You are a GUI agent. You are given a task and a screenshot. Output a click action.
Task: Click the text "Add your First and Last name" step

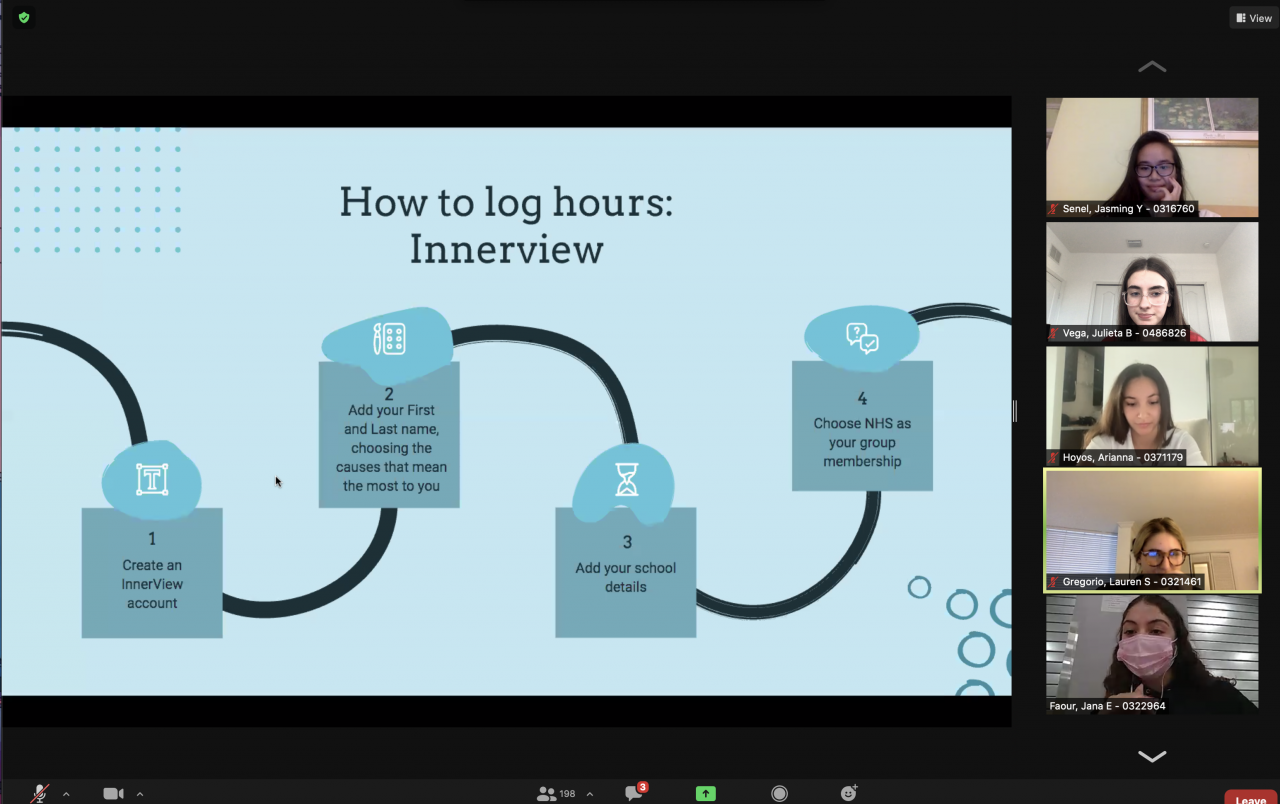(x=391, y=448)
